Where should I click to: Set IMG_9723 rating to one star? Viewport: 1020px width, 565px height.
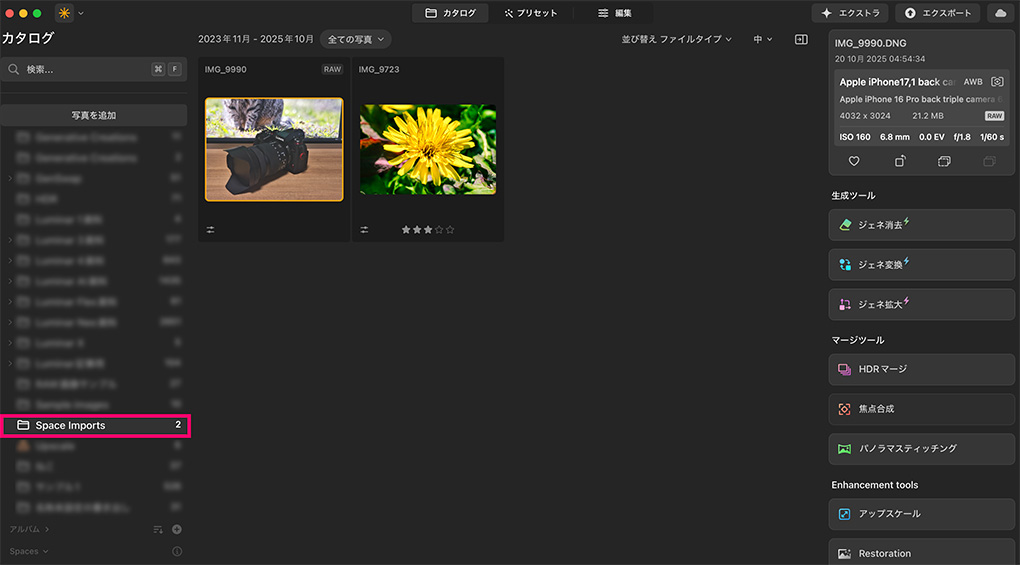coord(406,230)
